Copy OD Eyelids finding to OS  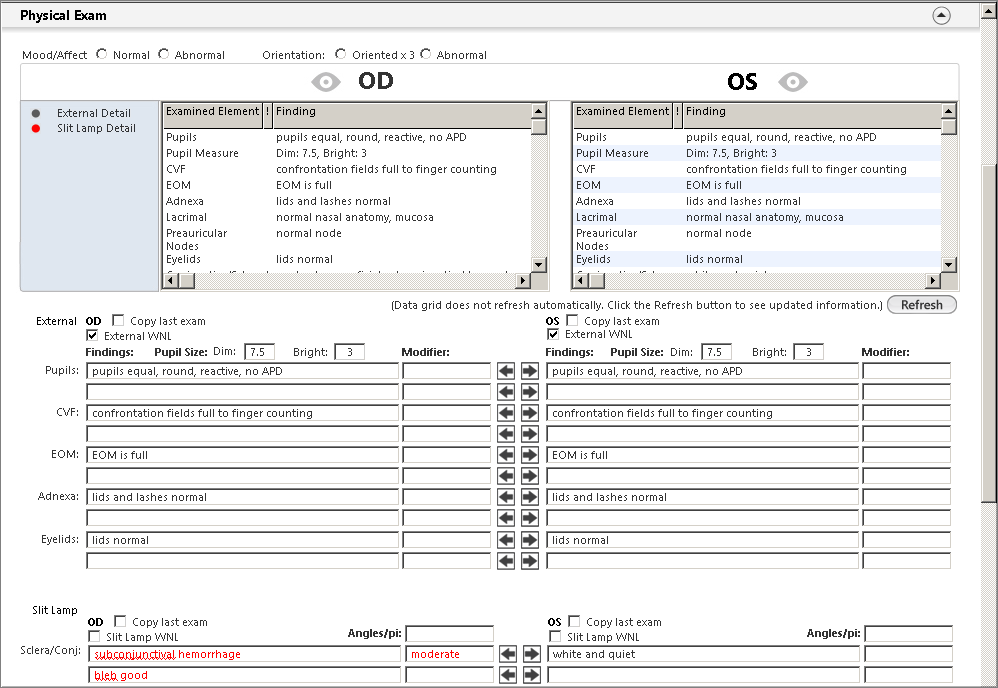[530, 540]
